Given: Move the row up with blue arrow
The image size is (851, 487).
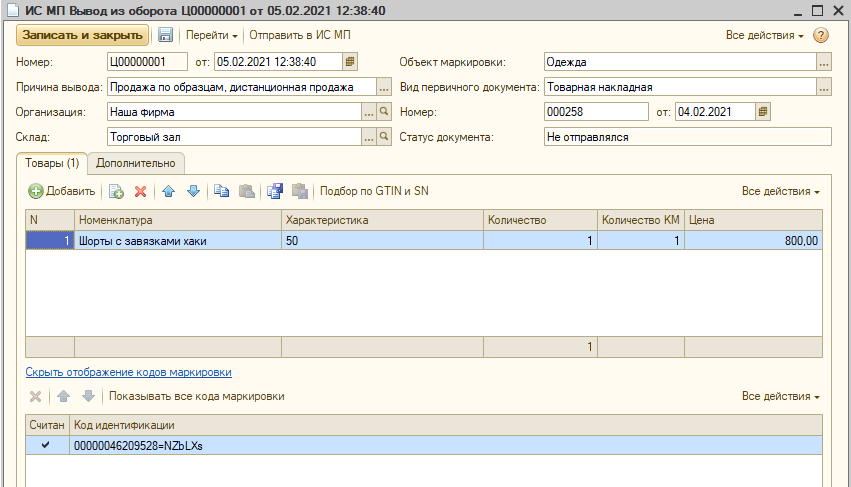Looking at the screenshot, I should [169, 191].
